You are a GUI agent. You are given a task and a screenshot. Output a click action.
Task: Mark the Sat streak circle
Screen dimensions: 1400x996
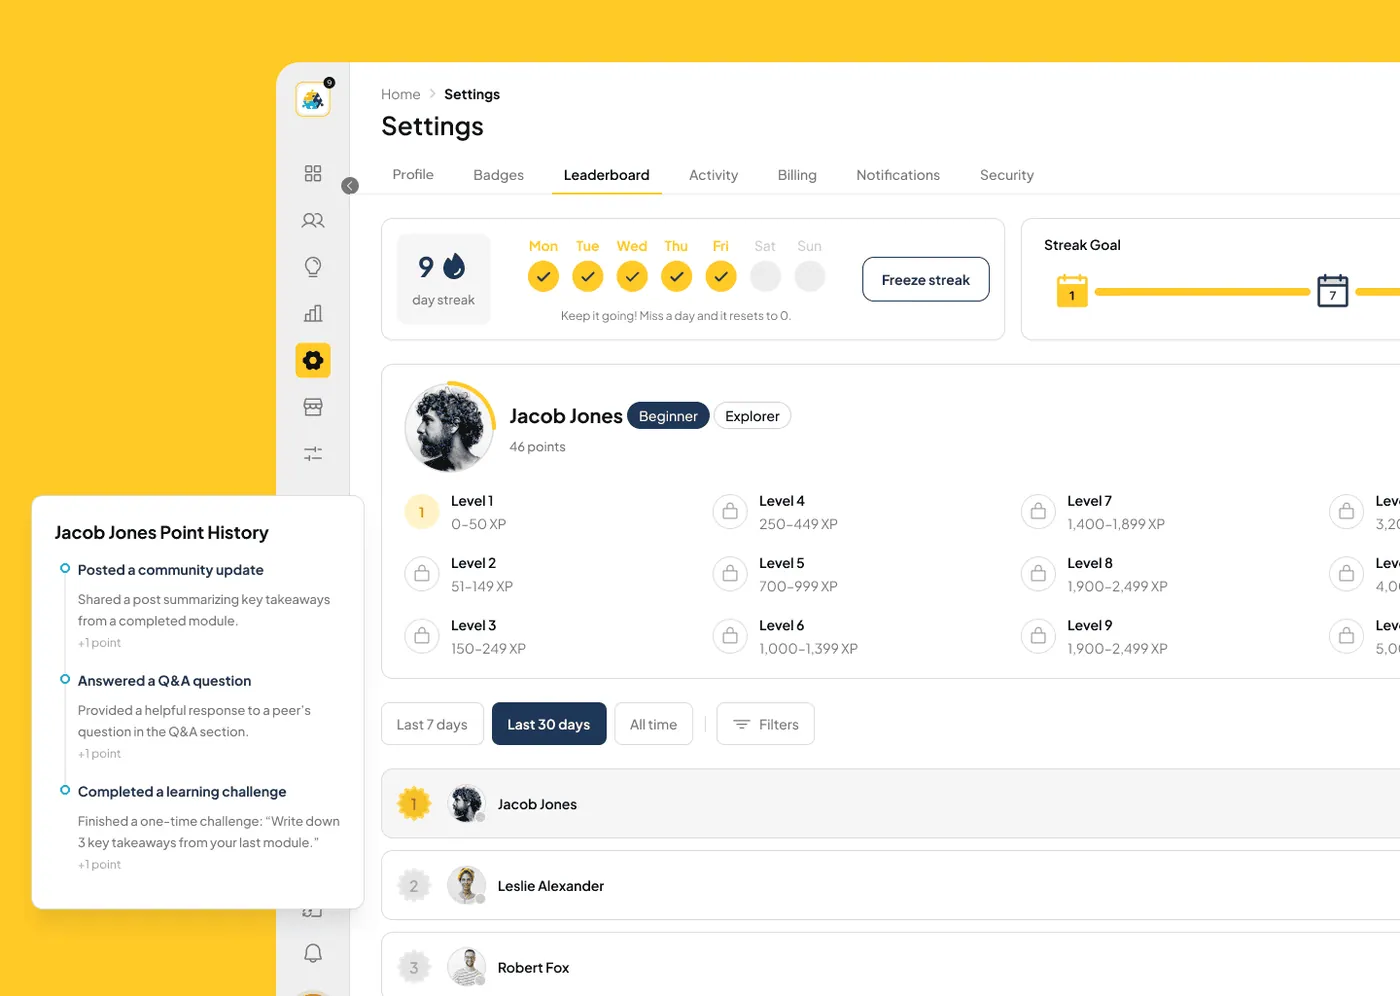[x=765, y=276]
